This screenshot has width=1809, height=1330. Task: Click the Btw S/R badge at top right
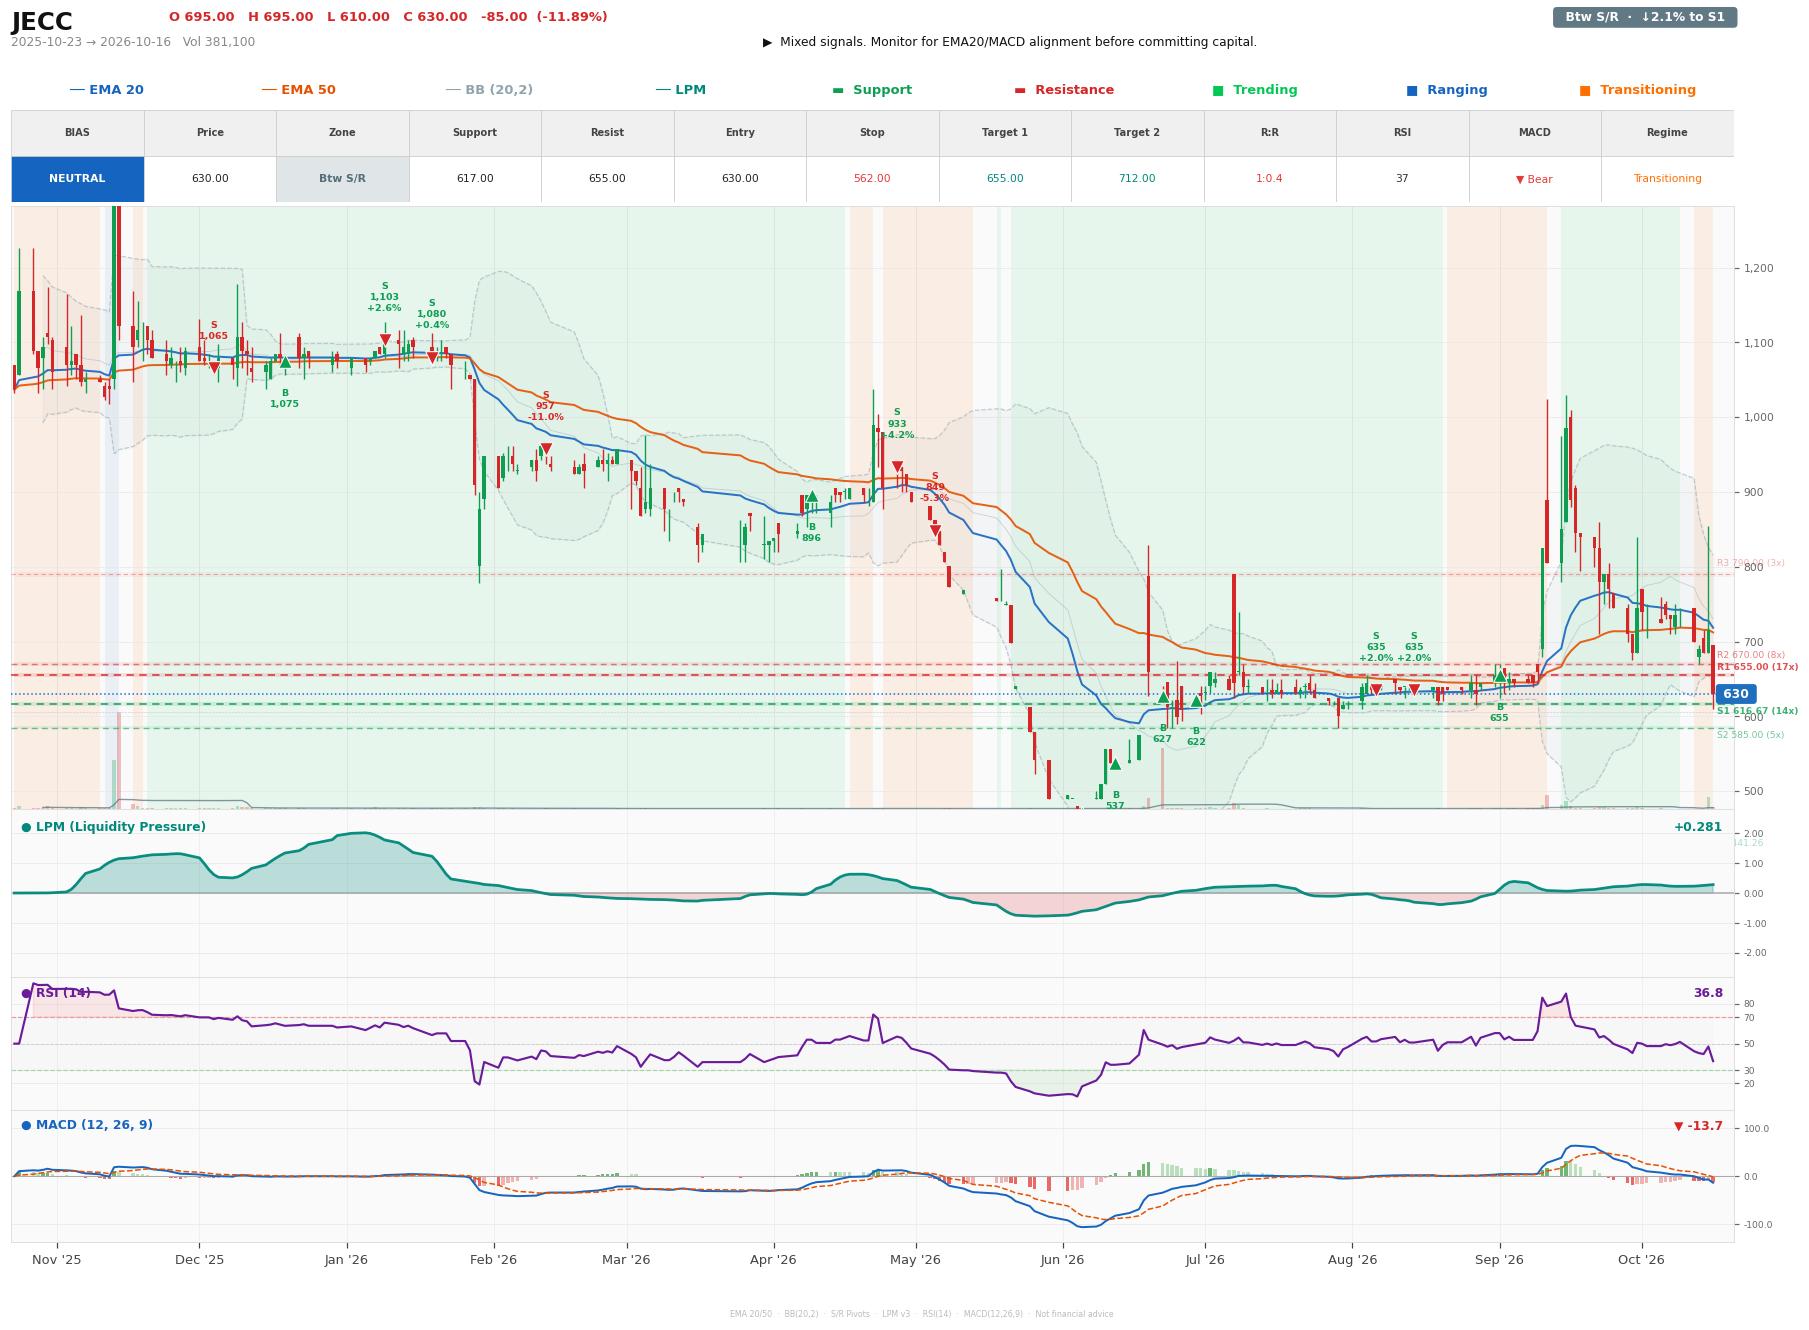coord(1644,17)
